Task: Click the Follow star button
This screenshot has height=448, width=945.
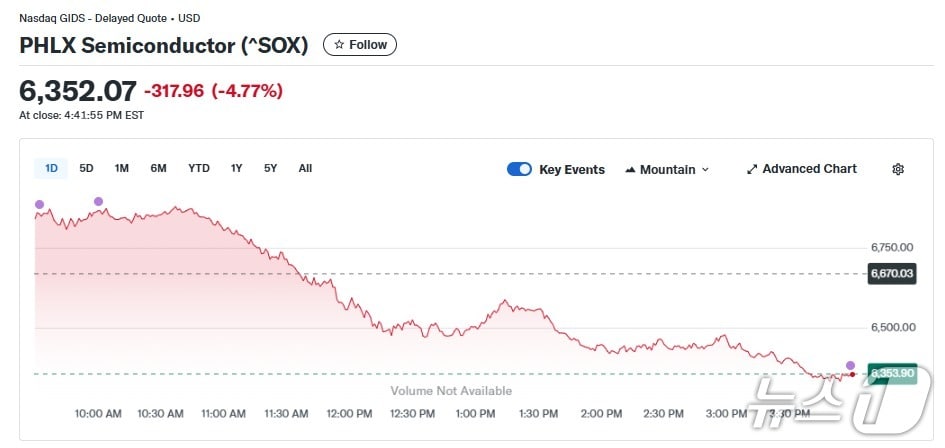Action: (360, 45)
